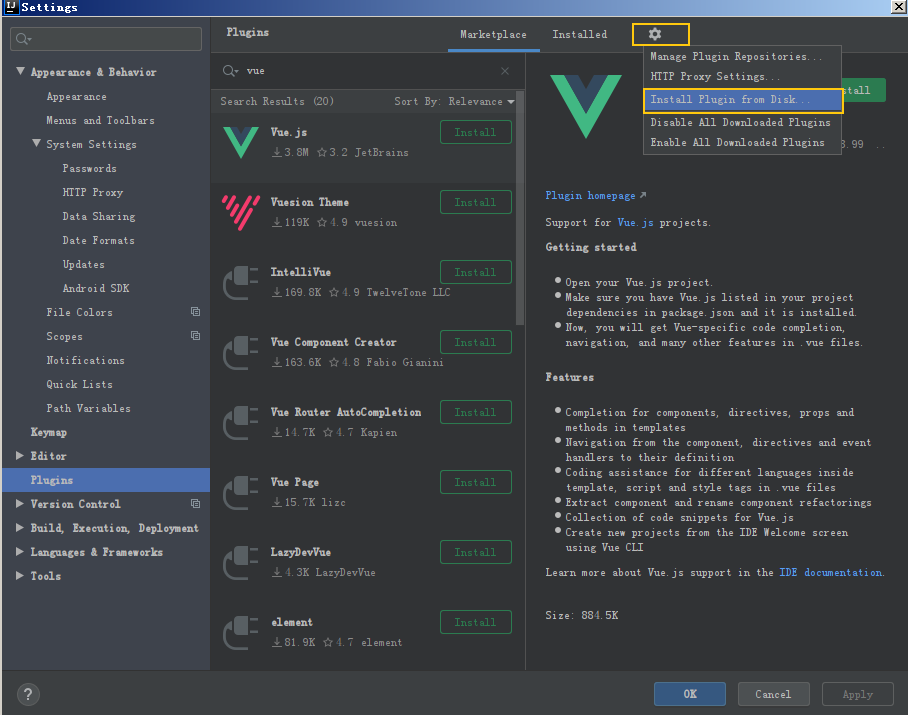Click the plugin search results scrollbar
Screen dimensions: 908x715
pos(519,208)
